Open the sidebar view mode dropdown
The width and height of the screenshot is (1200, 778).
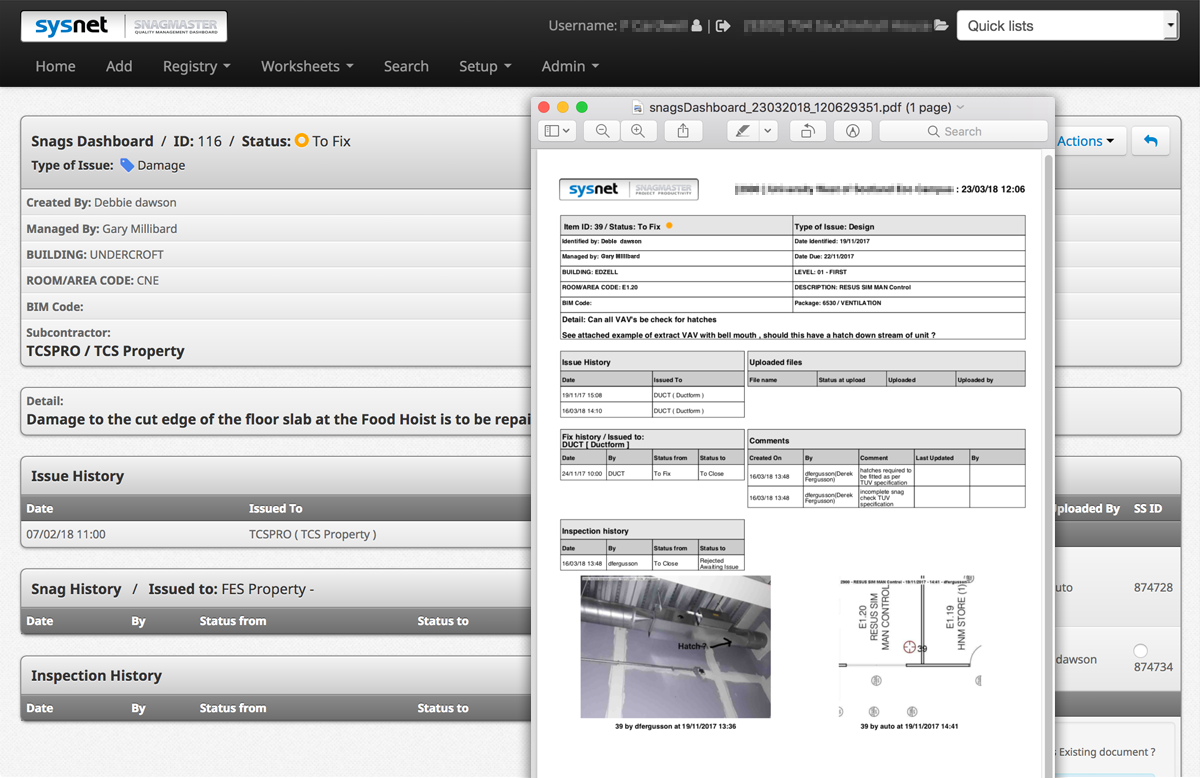[x=557, y=131]
